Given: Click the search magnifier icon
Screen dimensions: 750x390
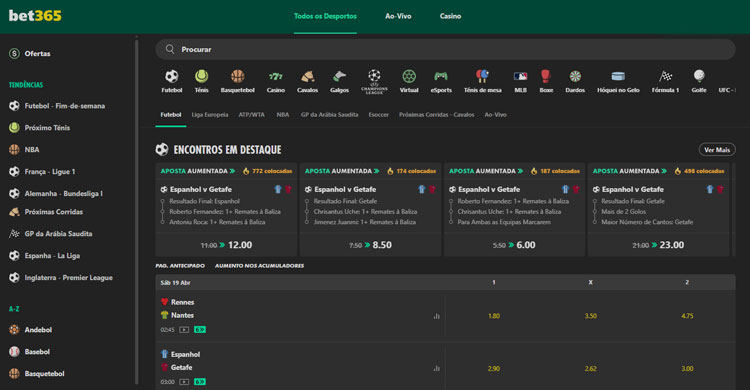Looking at the screenshot, I should pos(170,49).
